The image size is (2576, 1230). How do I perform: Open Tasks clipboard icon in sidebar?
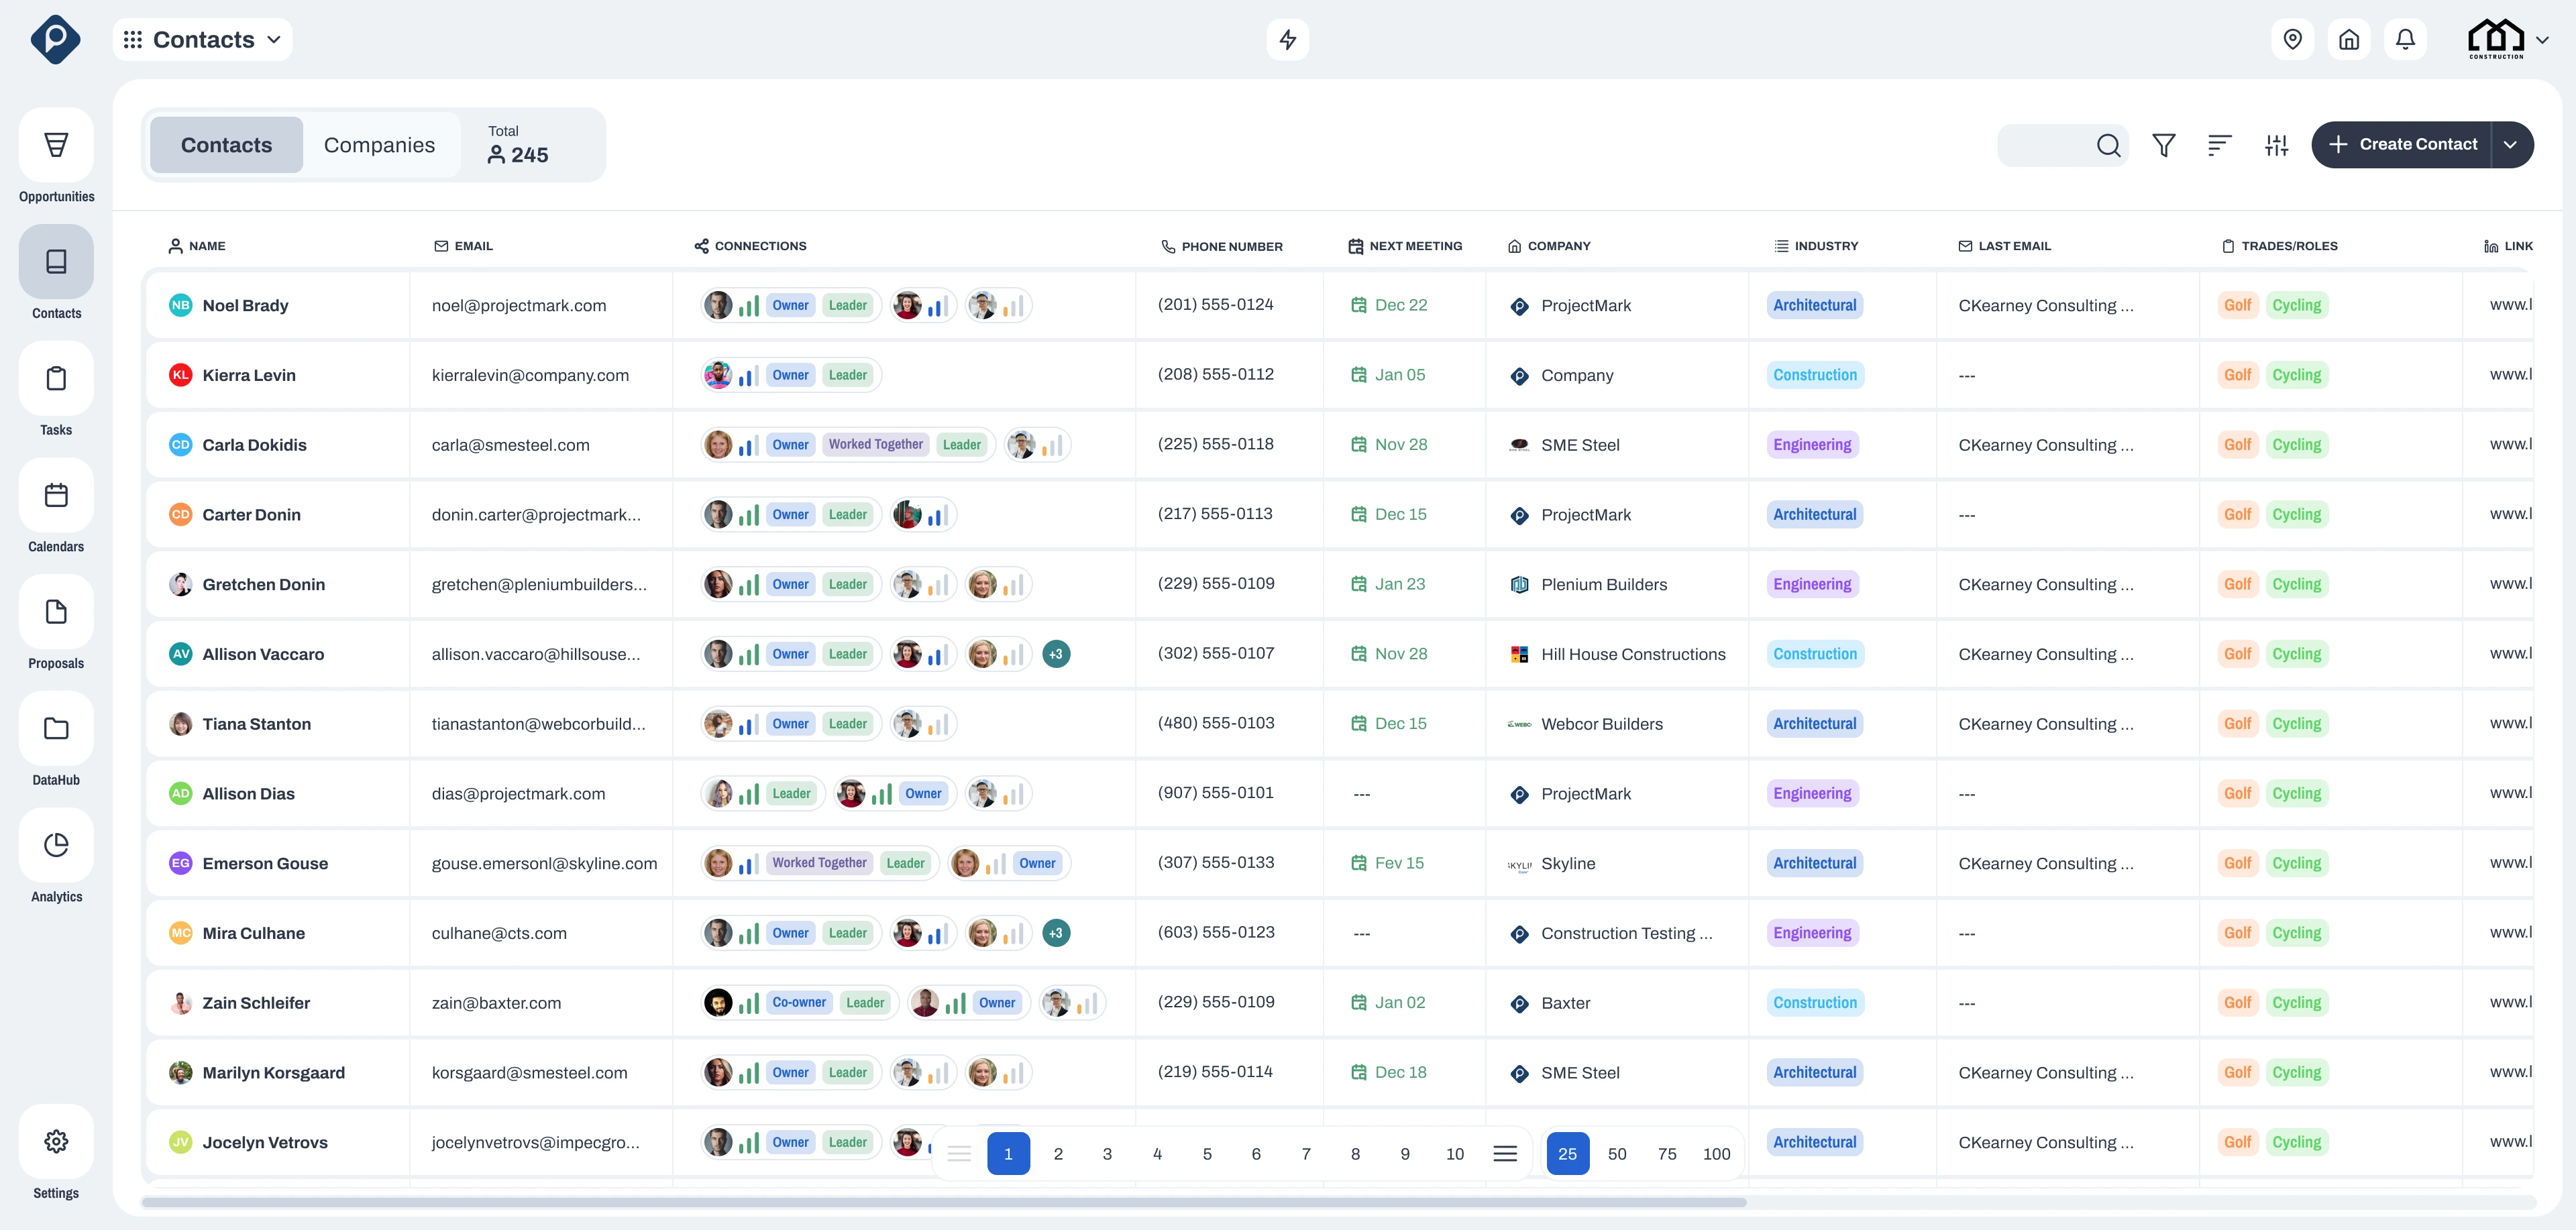(x=56, y=379)
